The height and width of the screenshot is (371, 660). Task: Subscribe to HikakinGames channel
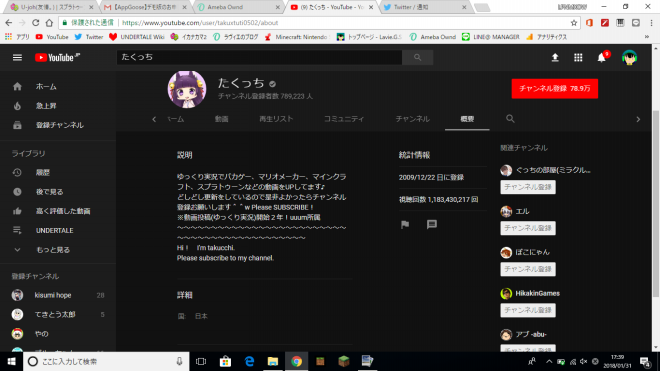tap(528, 310)
